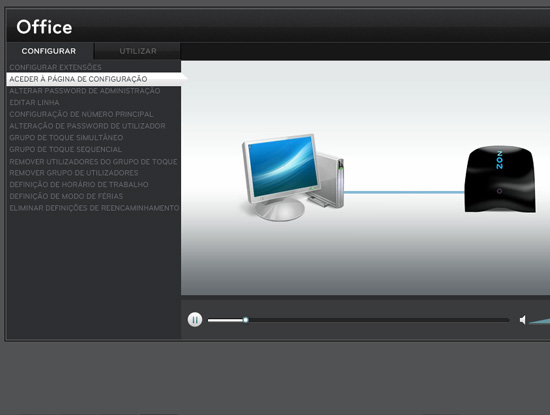Open REMOVER UTILIZADORES DO GRUPO DE TOQUE

point(93,162)
